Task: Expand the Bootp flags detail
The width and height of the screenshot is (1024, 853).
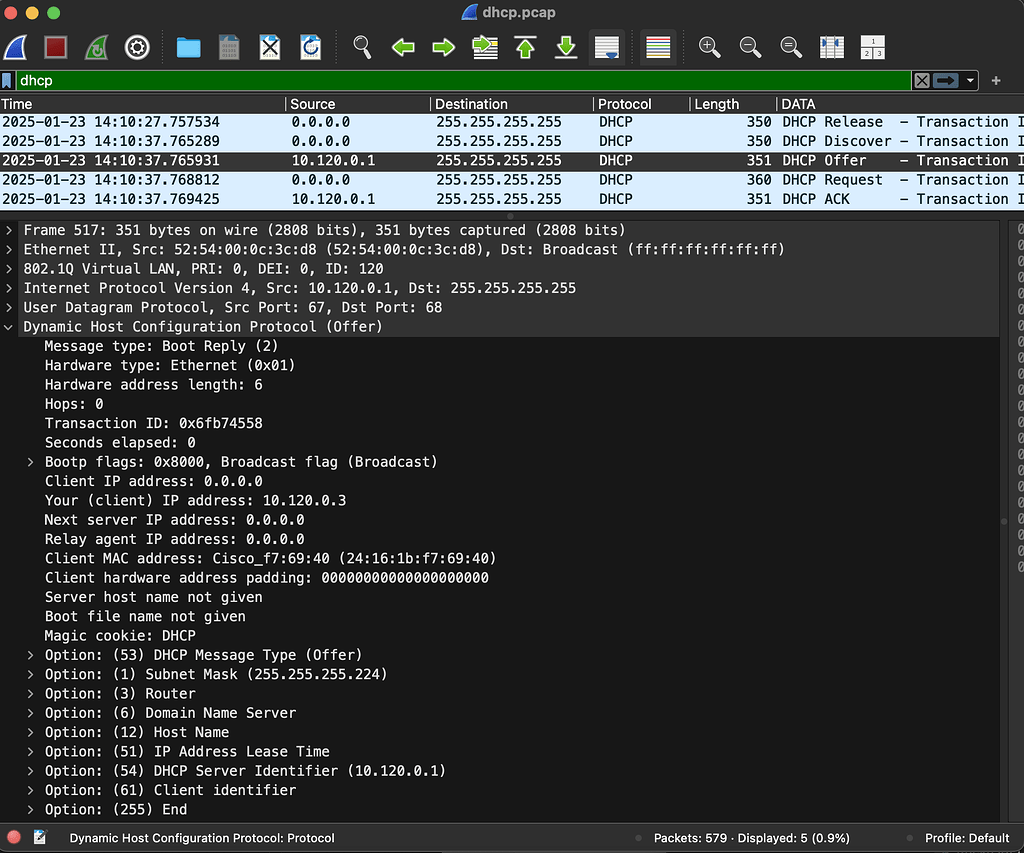Action: [x=29, y=461]
